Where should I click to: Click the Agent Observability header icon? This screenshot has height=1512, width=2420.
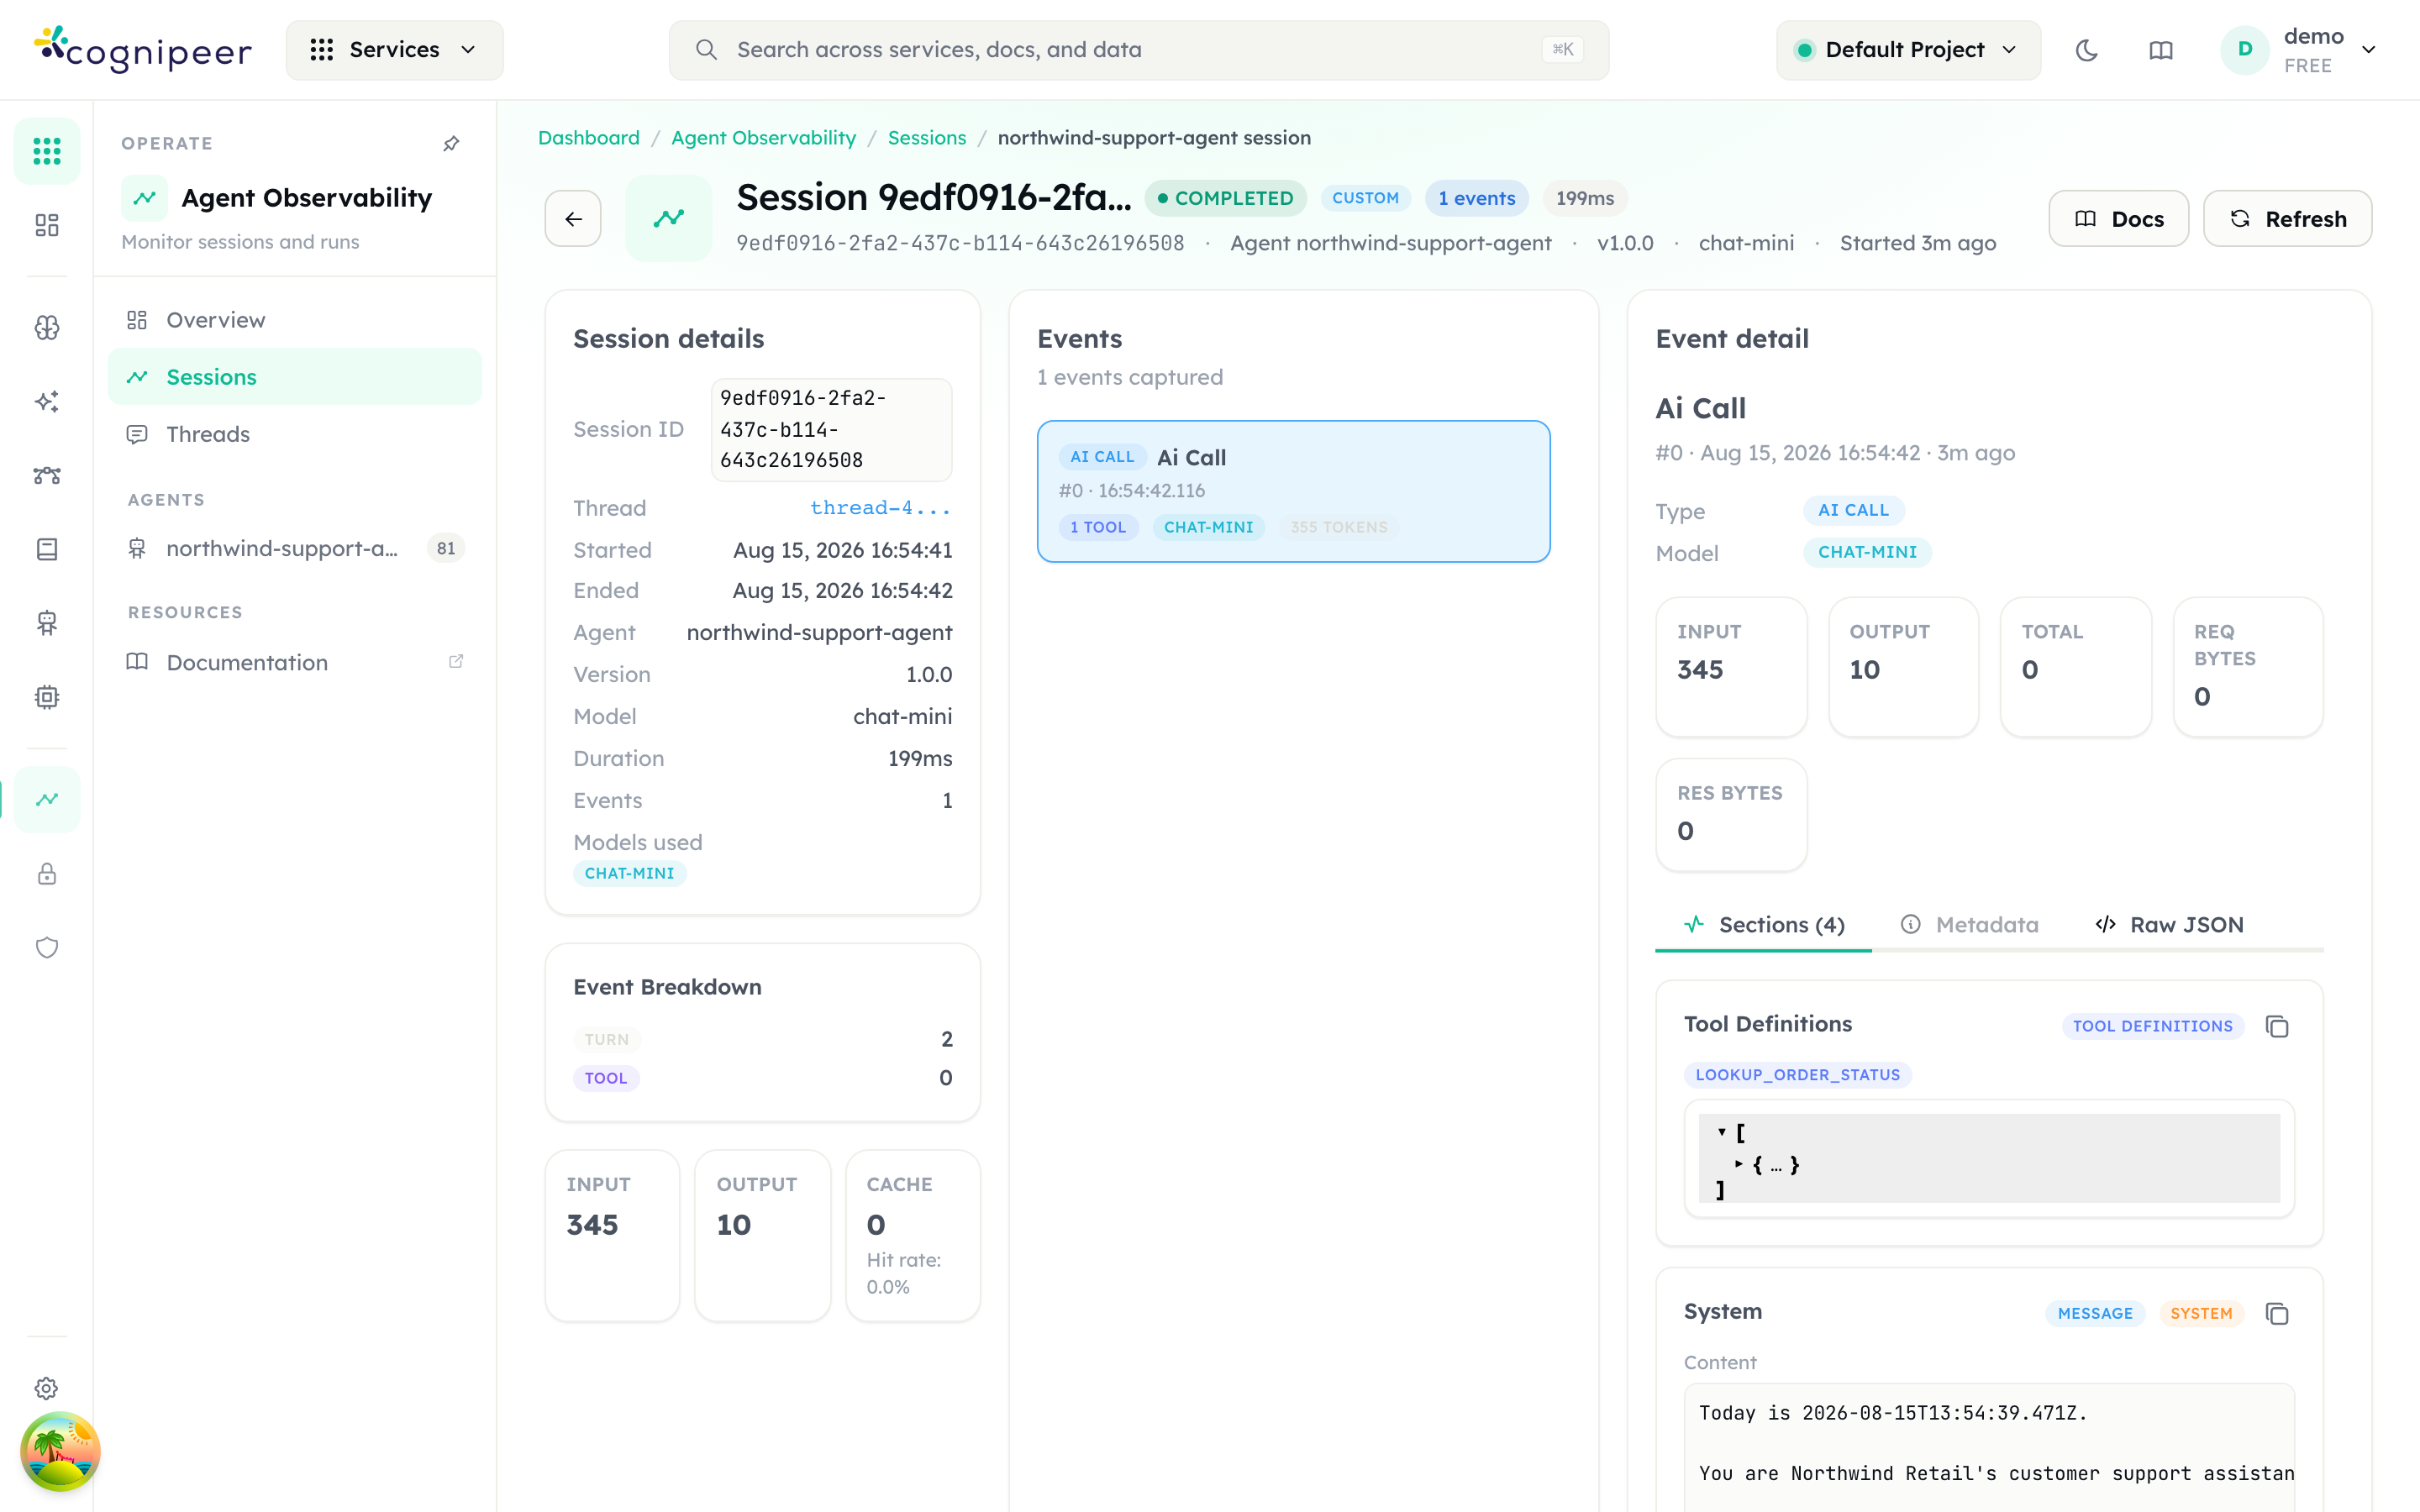pyautogui.click(x=145, y=198)
